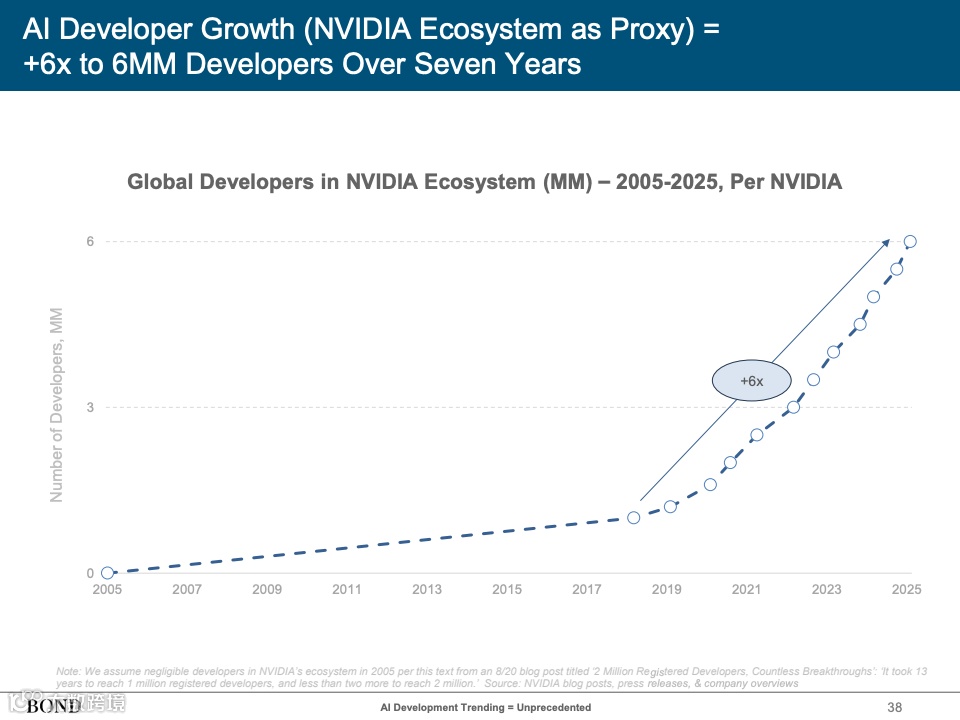Click the x-axis label '2023'
The height and width of the screenshot is (720, 960).
point(827,590)
